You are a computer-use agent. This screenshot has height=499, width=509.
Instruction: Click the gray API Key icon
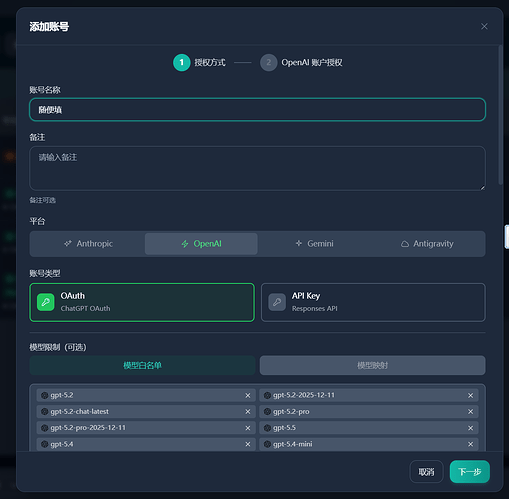tap(277, 302)
